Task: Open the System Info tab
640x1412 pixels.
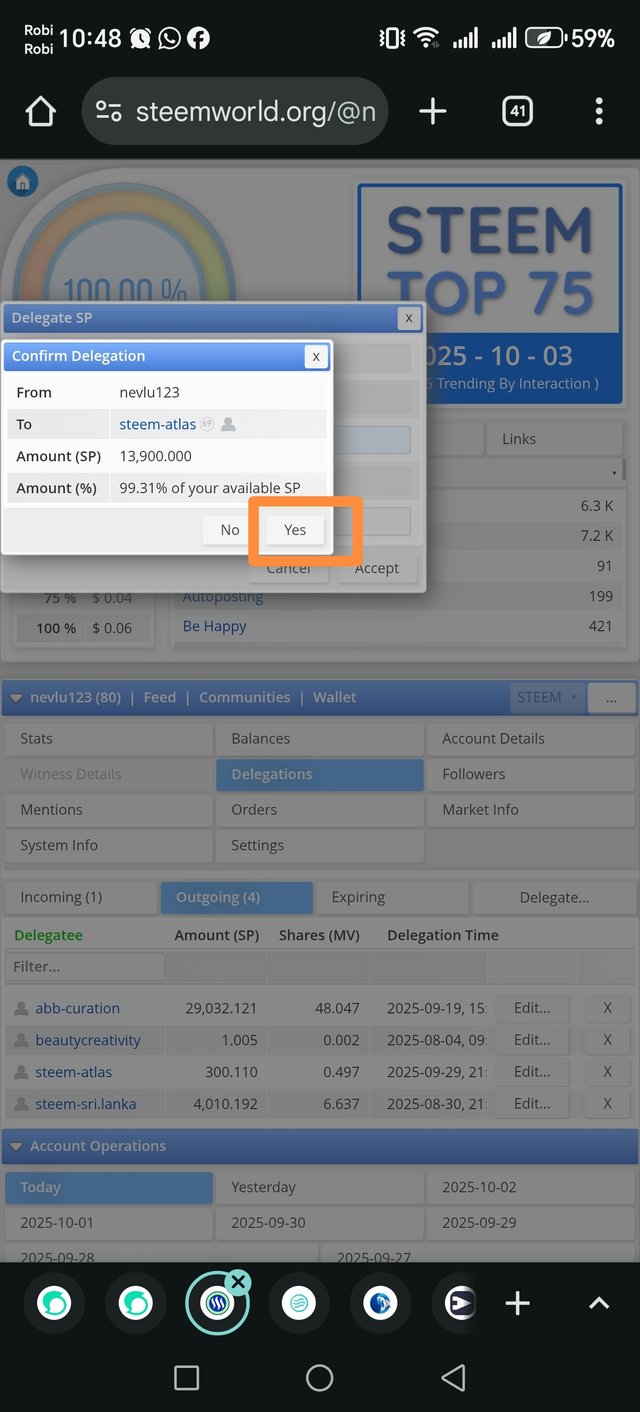Action: (108, 845)
